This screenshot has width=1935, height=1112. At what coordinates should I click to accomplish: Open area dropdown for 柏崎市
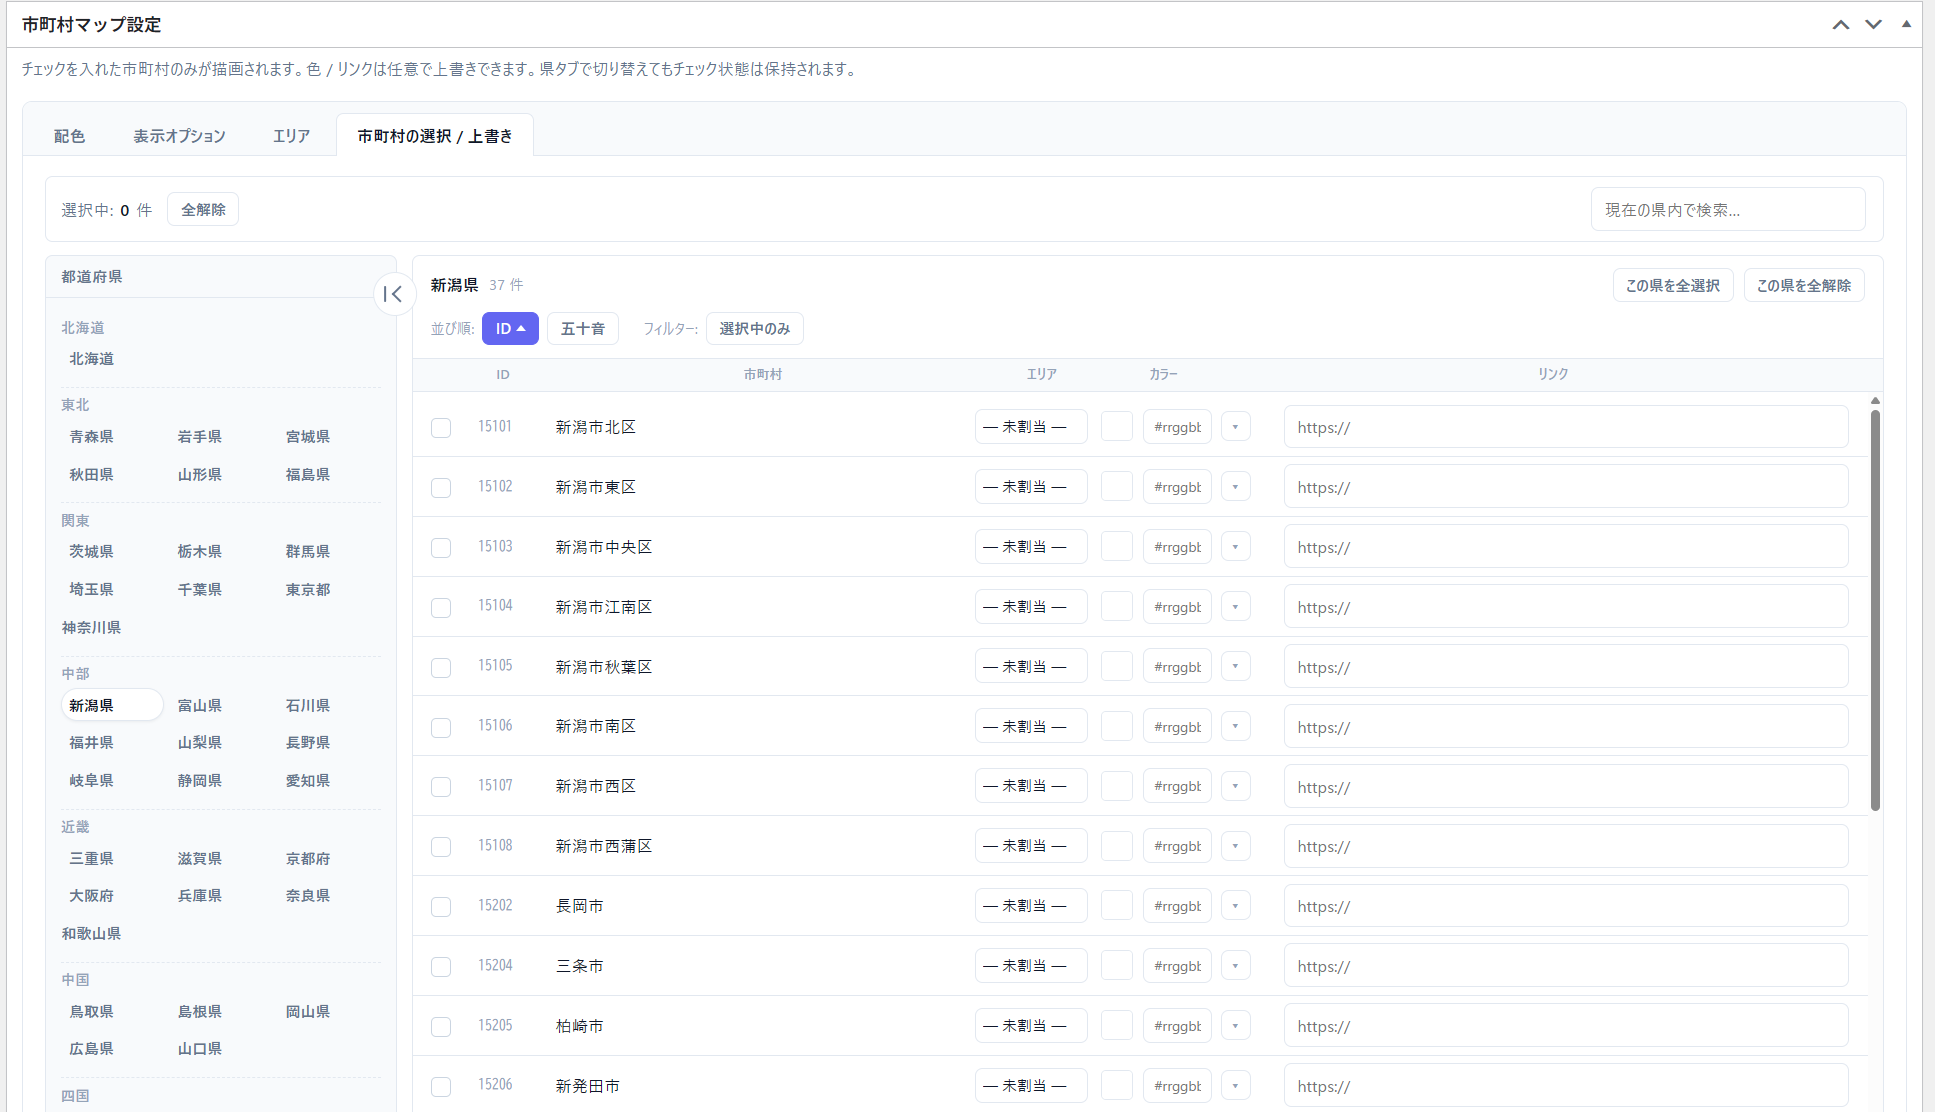[x=1031, y=1026]
